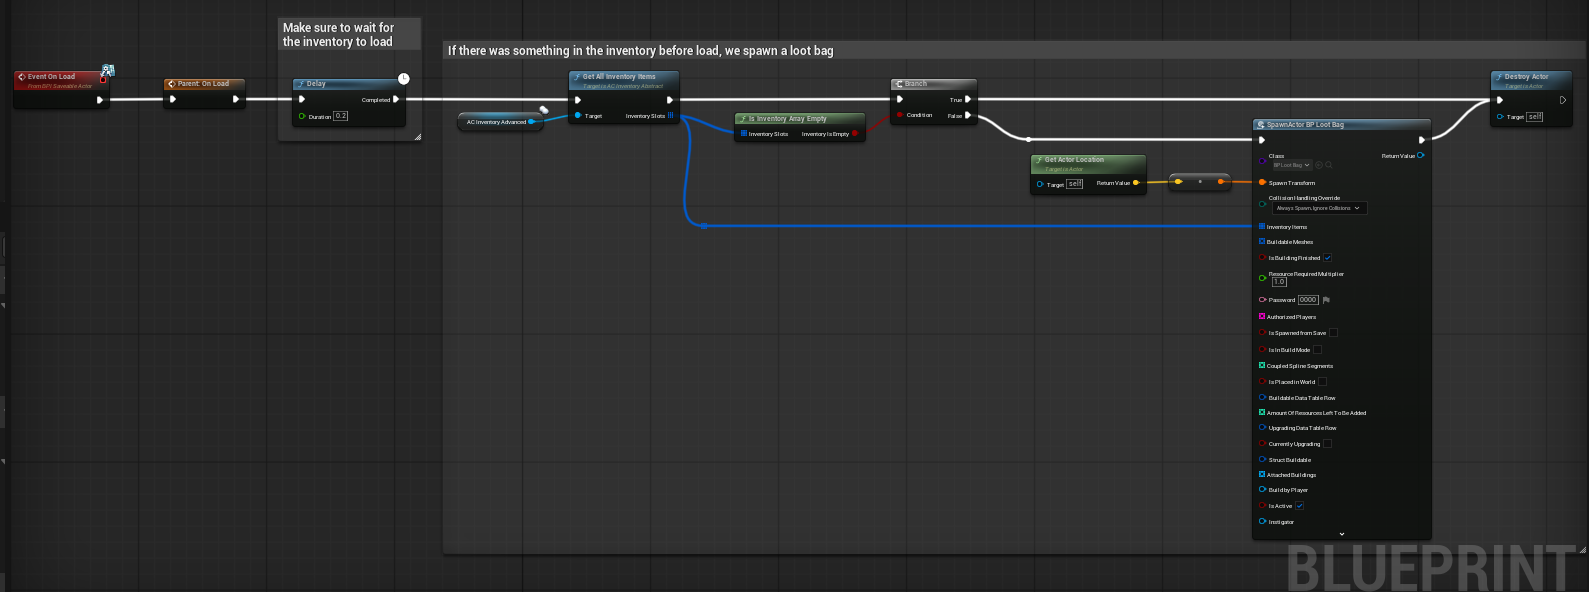The height and width of the screenshot is (592, 1589).
Task: Click the Browse magnifier icon beside Class
Action: (1328, 165)
